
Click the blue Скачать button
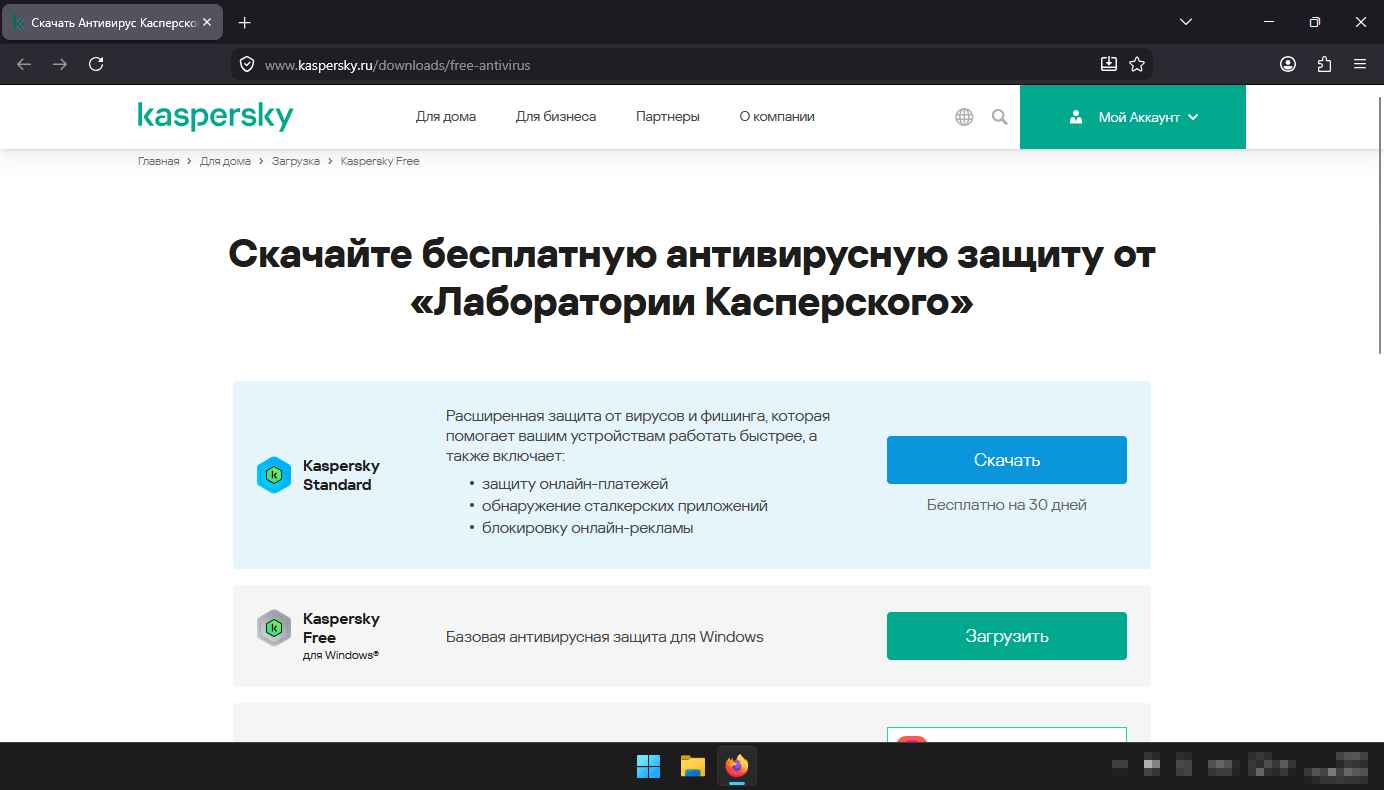pos(1007,460)
